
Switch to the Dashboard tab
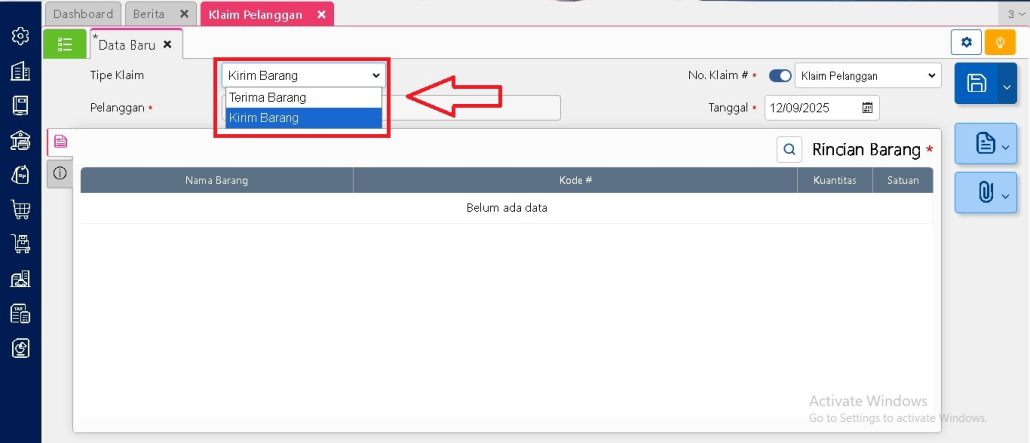point(83,14)
